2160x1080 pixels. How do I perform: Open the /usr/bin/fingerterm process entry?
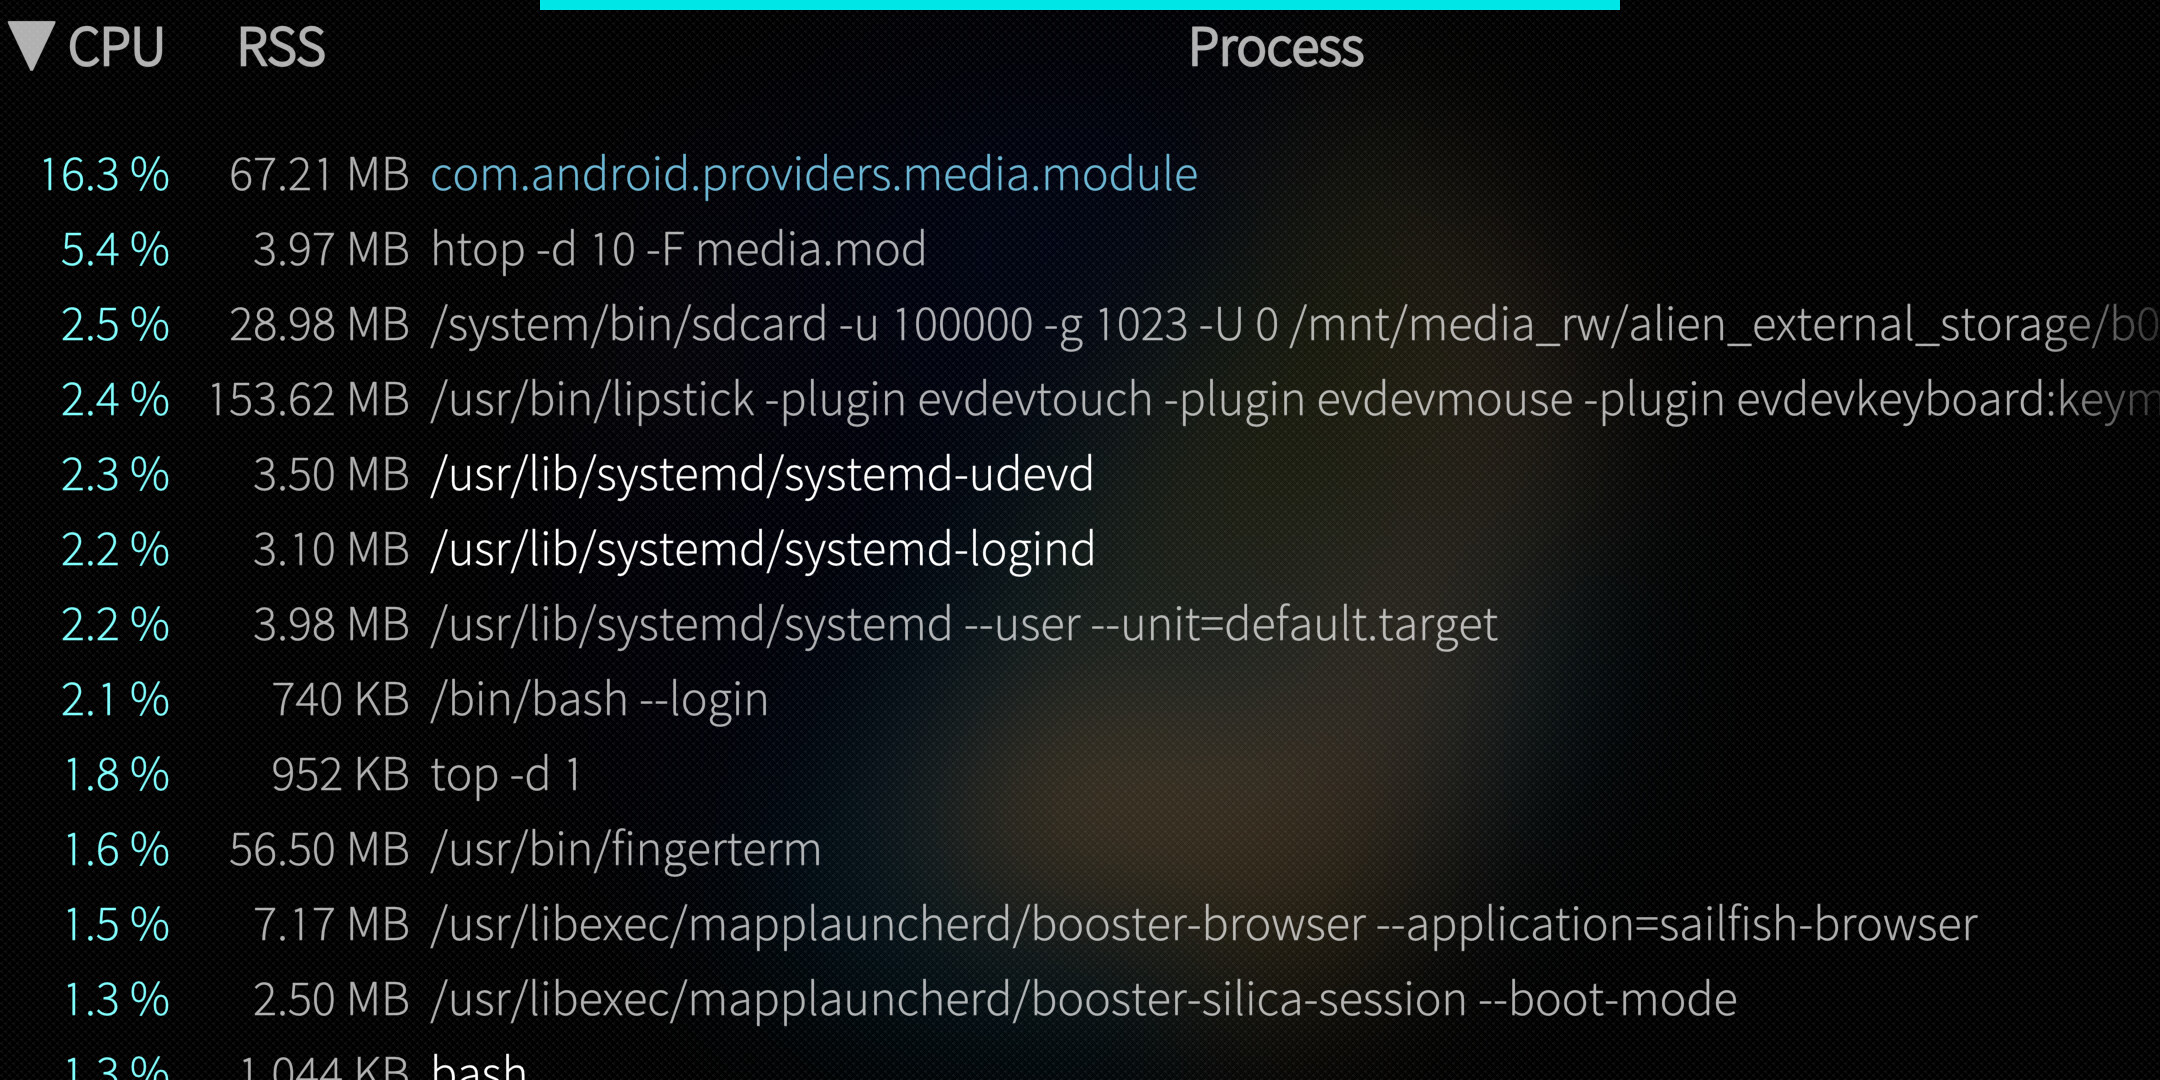coord(625,850)
